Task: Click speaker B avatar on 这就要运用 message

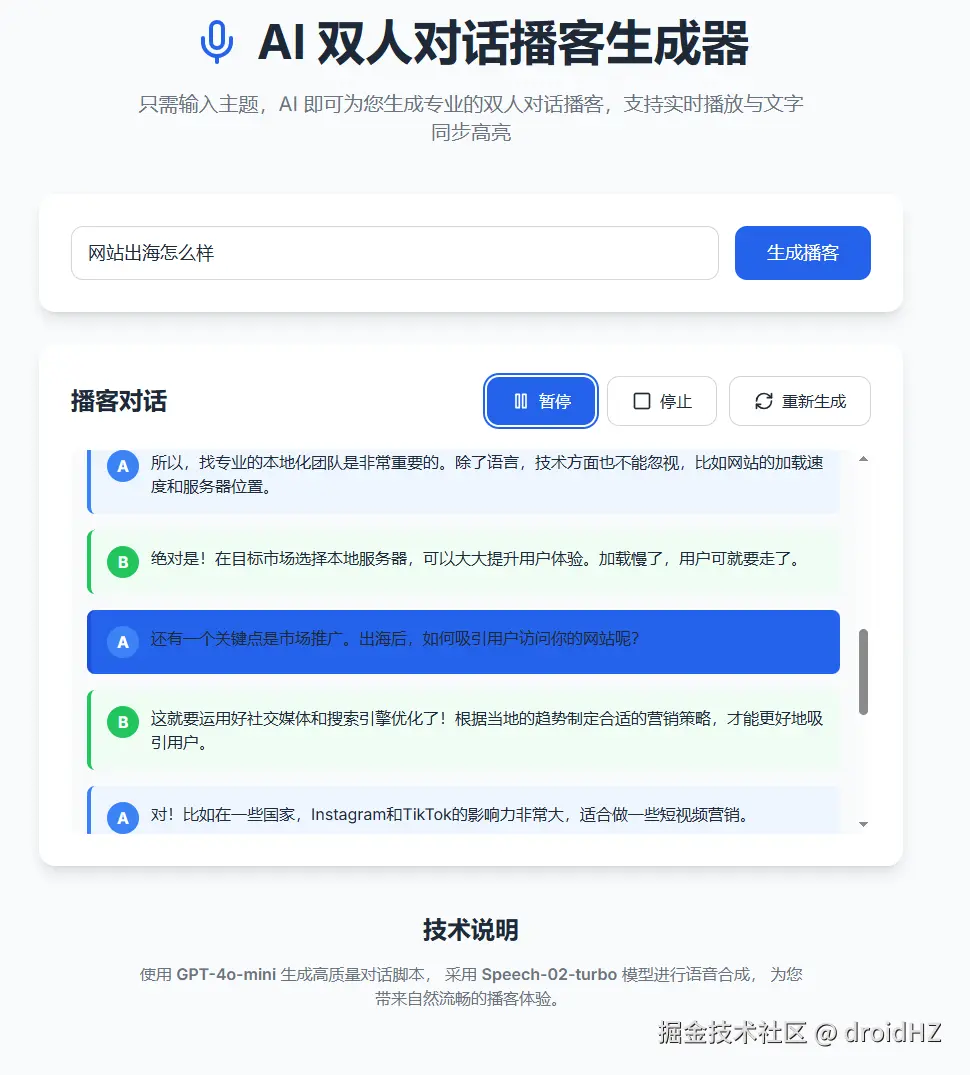Action: point(123,722)
